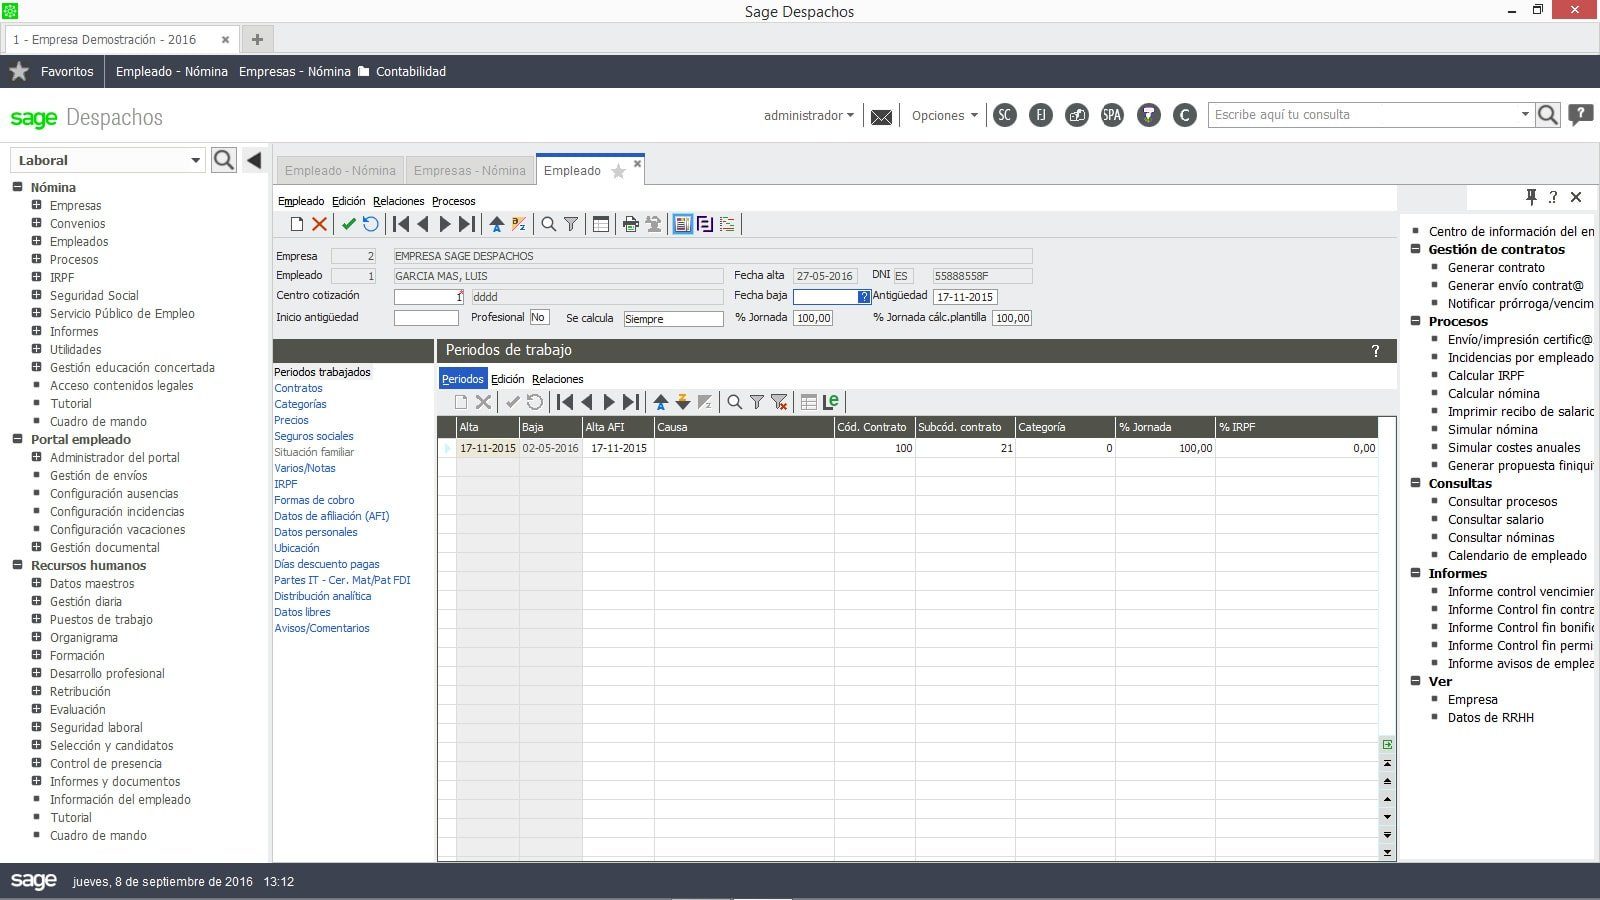The width and height of the screenshot is (1600, 900).
Task: Click the green 'e' Excel export icon
Action: [831, 402]
